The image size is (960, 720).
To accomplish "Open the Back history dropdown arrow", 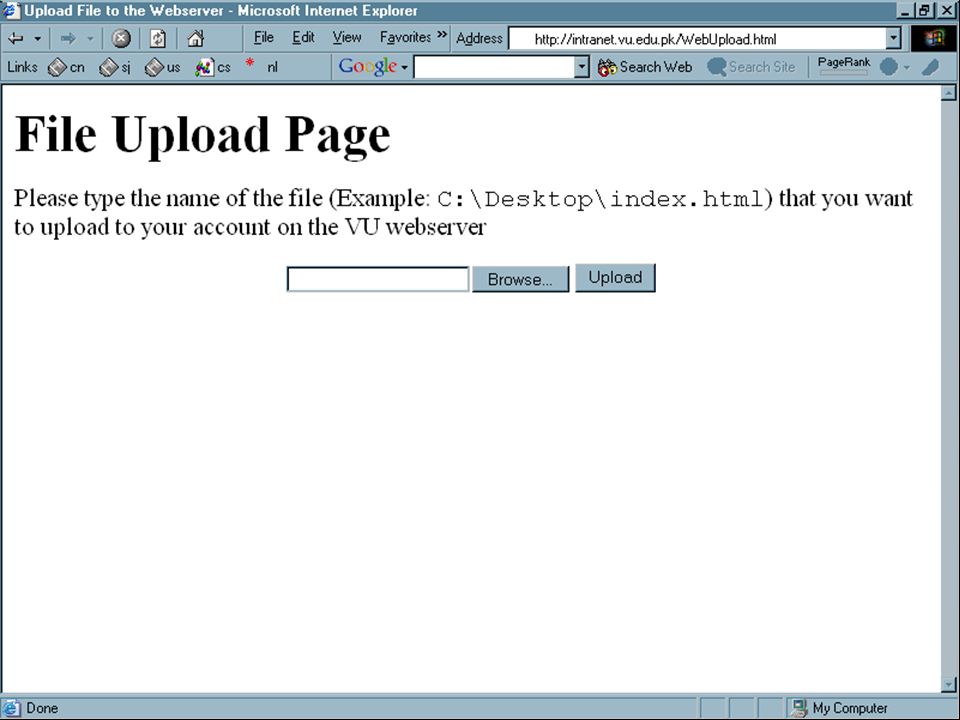I will click(x=37, y=39).
